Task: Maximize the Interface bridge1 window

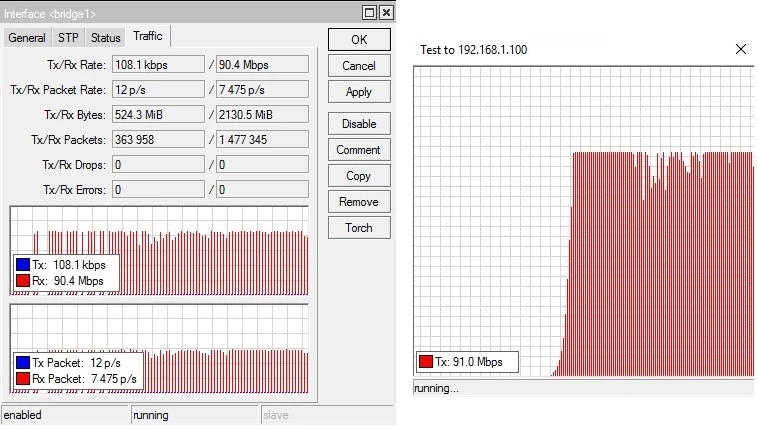Action: pyautogui.click(x=370, y=12)
